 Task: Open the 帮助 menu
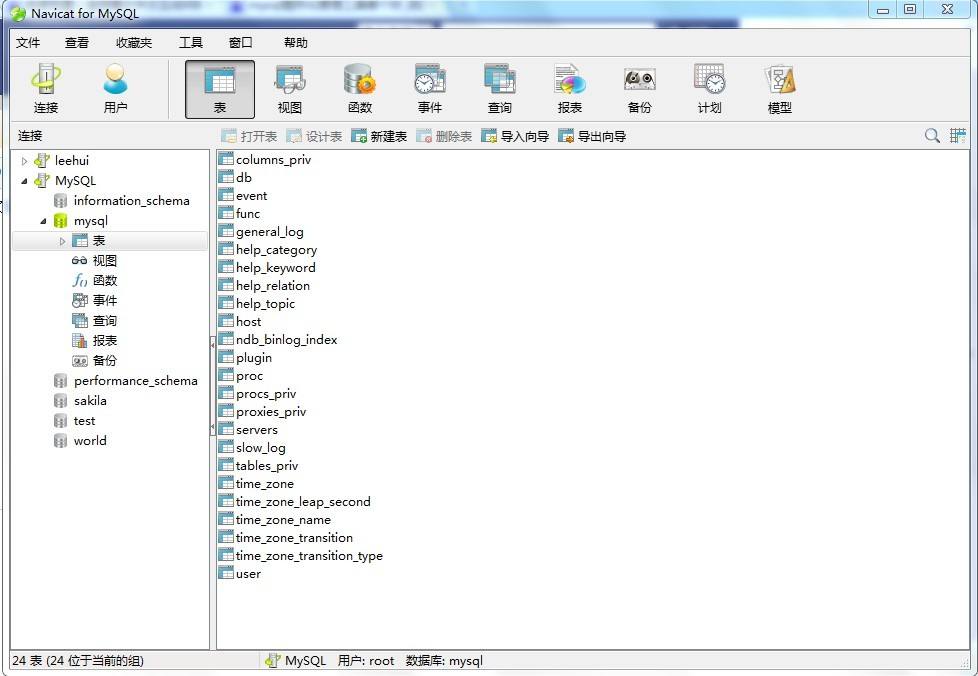pyautogui.click(x=296, y=42)
